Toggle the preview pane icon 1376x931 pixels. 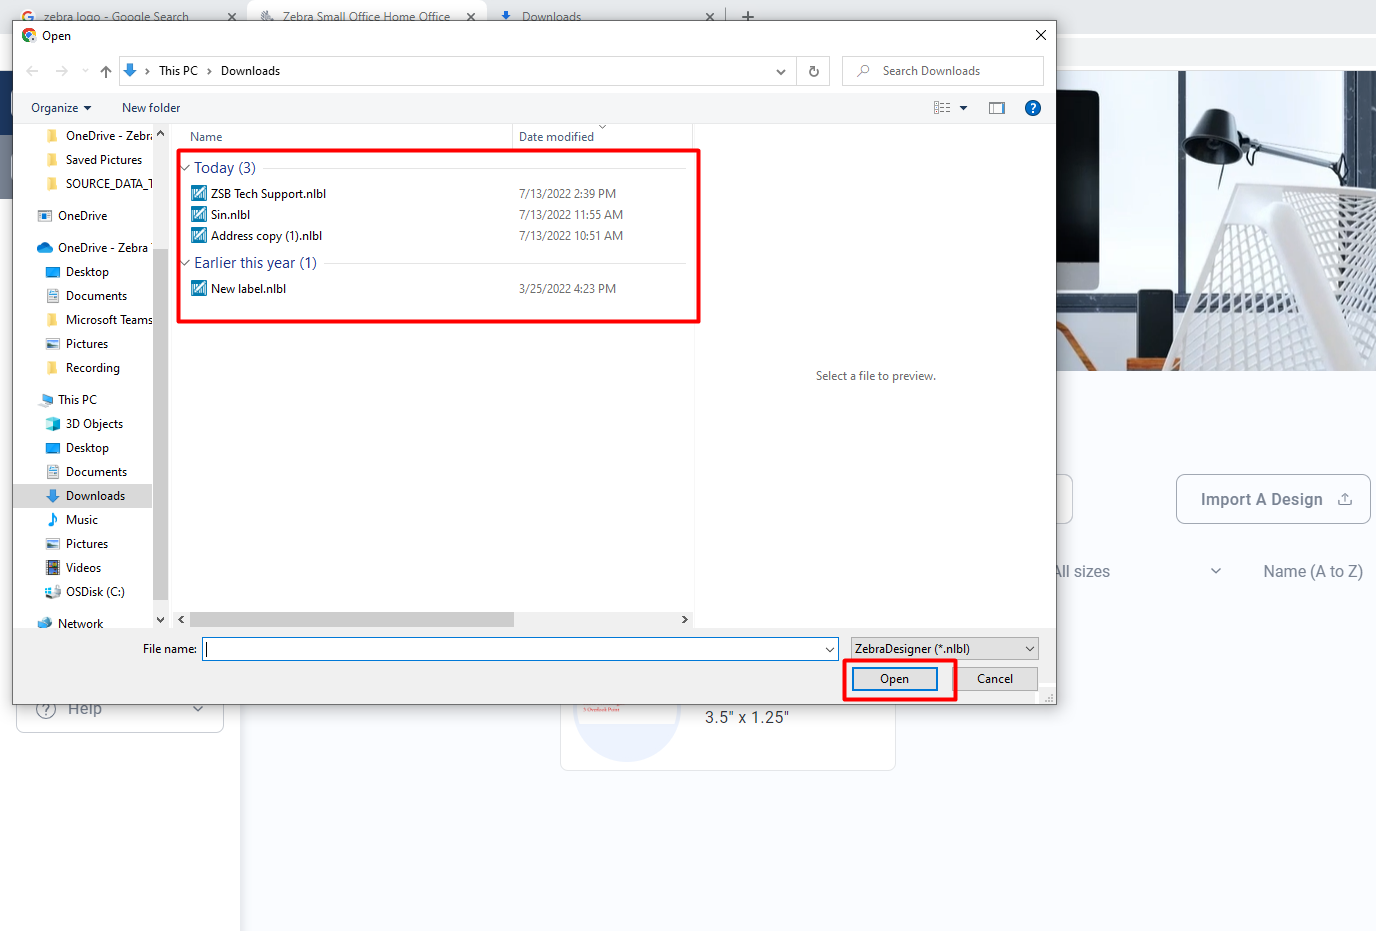[996, 107]
